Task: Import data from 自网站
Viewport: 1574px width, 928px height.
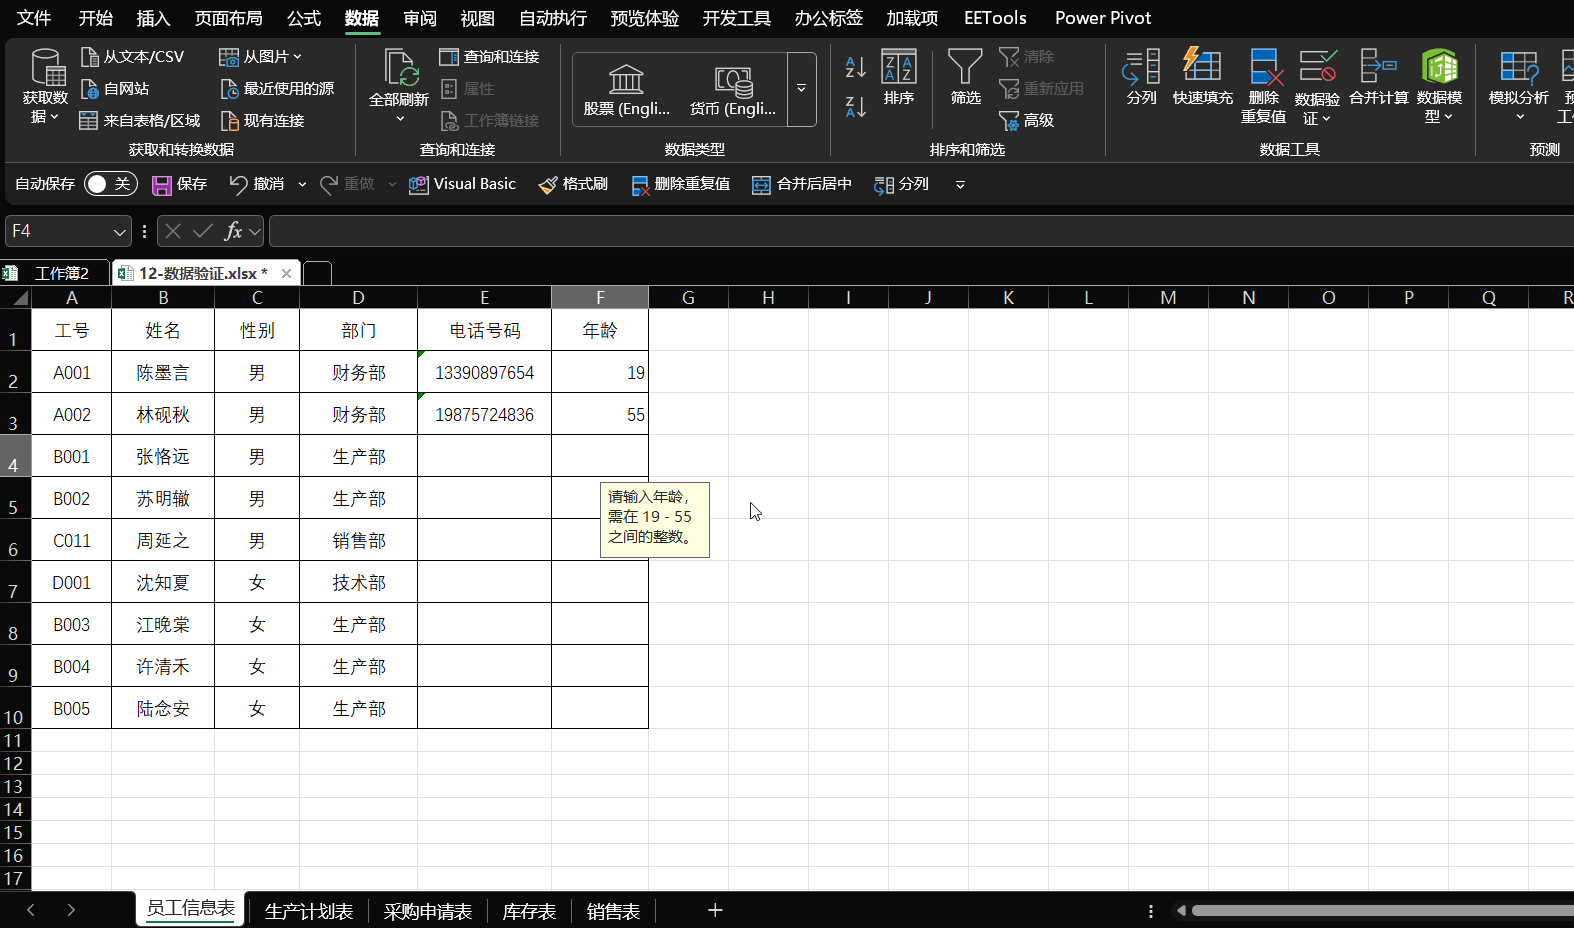Action: coord(115,89)
